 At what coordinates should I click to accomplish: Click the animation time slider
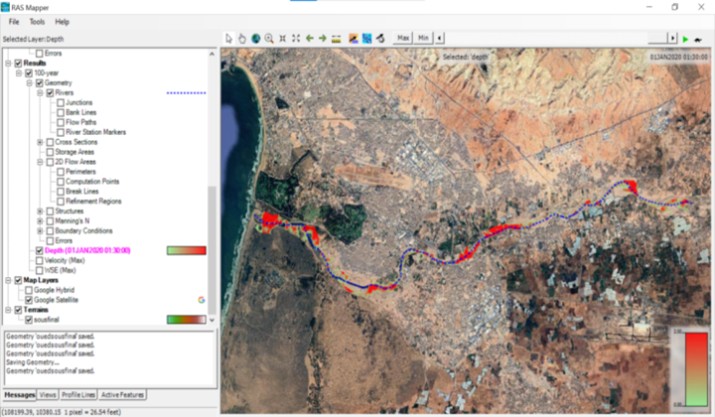(658, 38)
